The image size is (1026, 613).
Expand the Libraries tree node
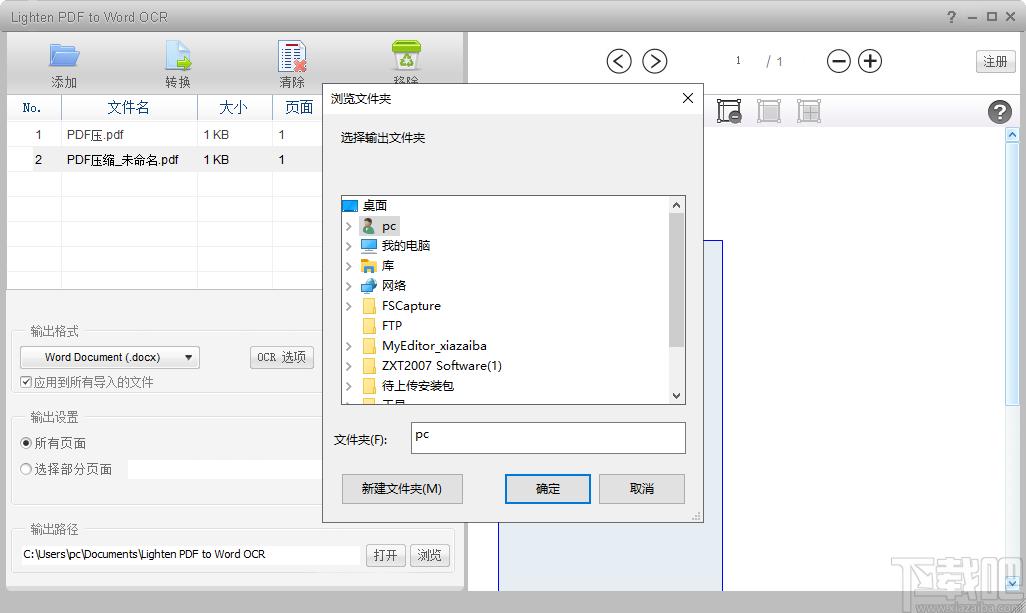point(349,266)
